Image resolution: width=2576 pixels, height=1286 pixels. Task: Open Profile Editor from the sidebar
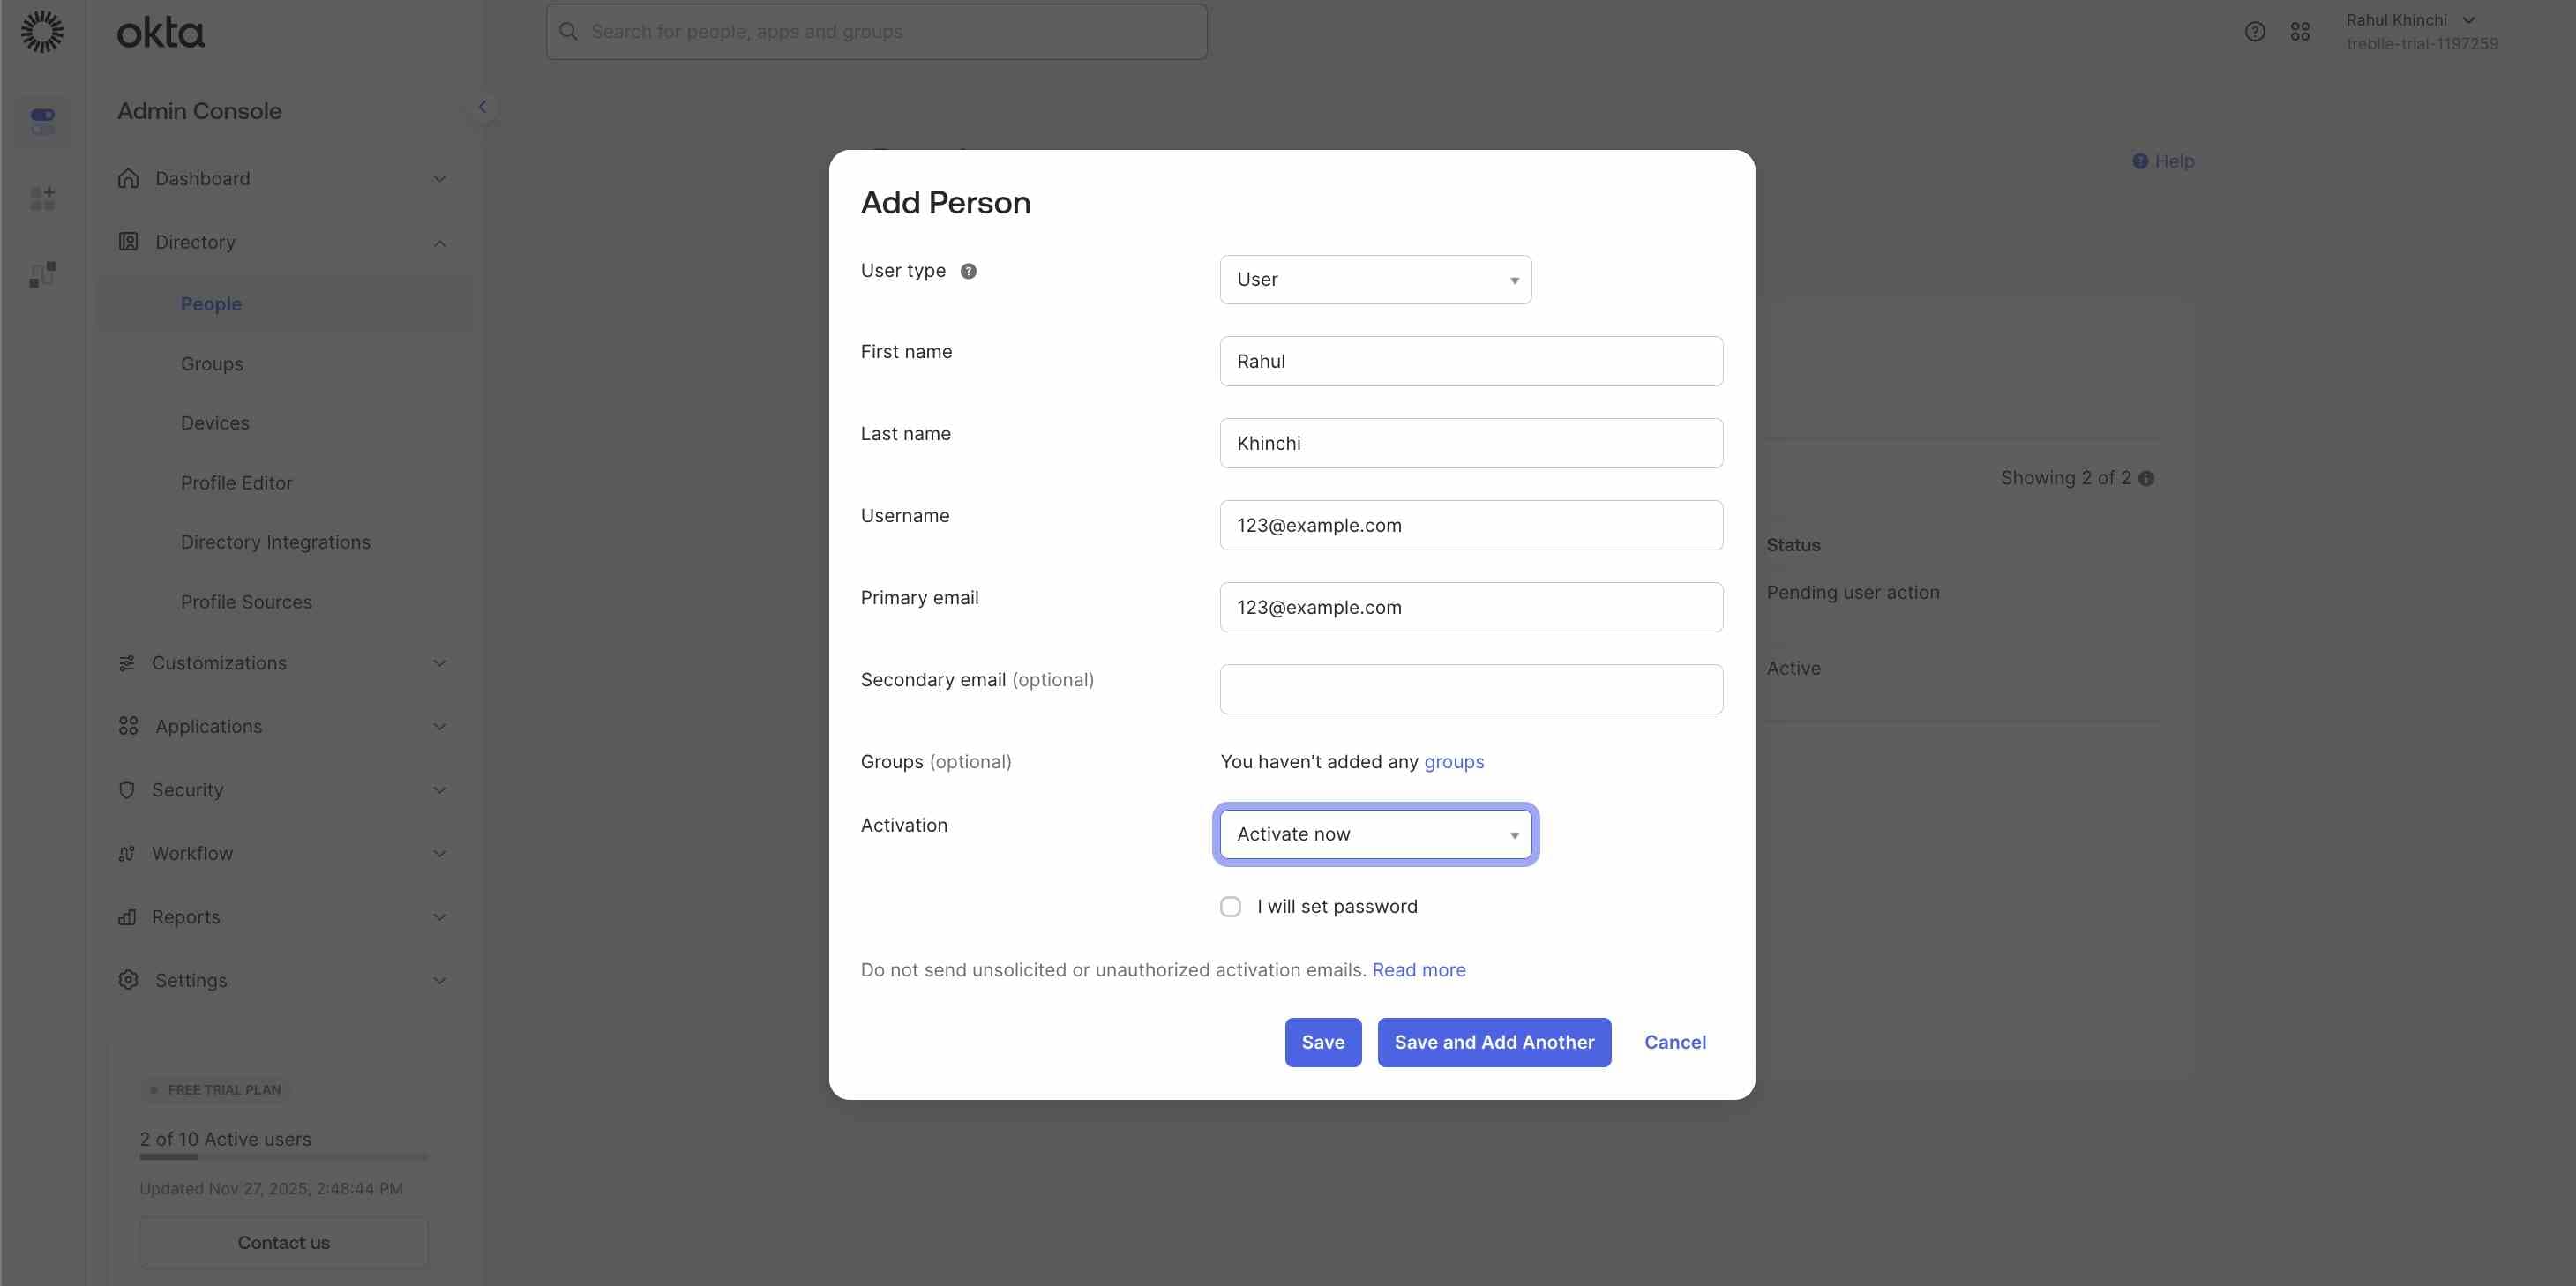click(238, 482)
